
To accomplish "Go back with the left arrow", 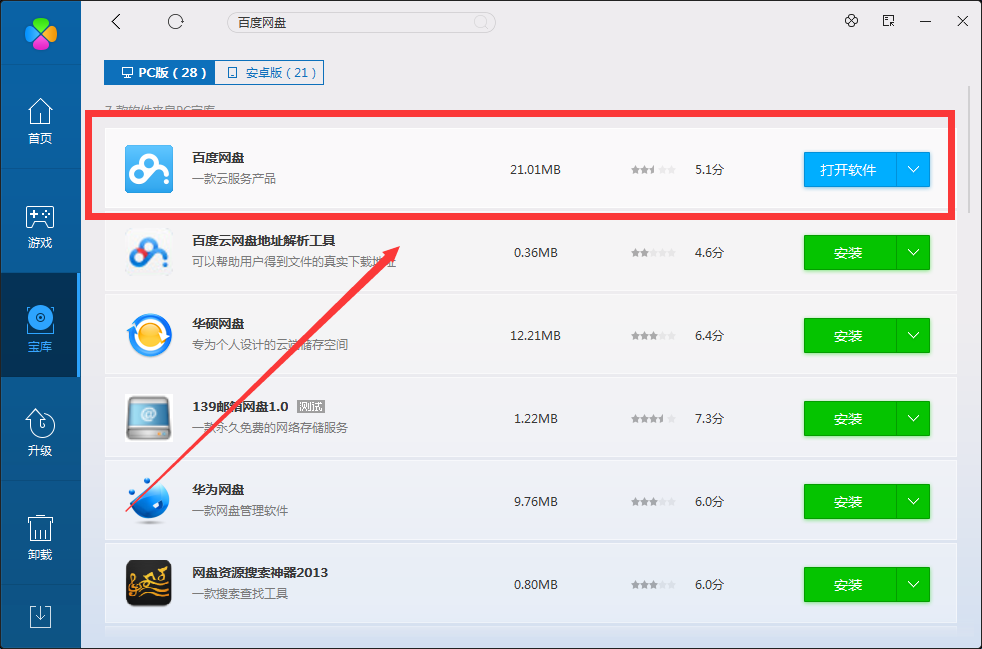I will click(x=116, y=22).
